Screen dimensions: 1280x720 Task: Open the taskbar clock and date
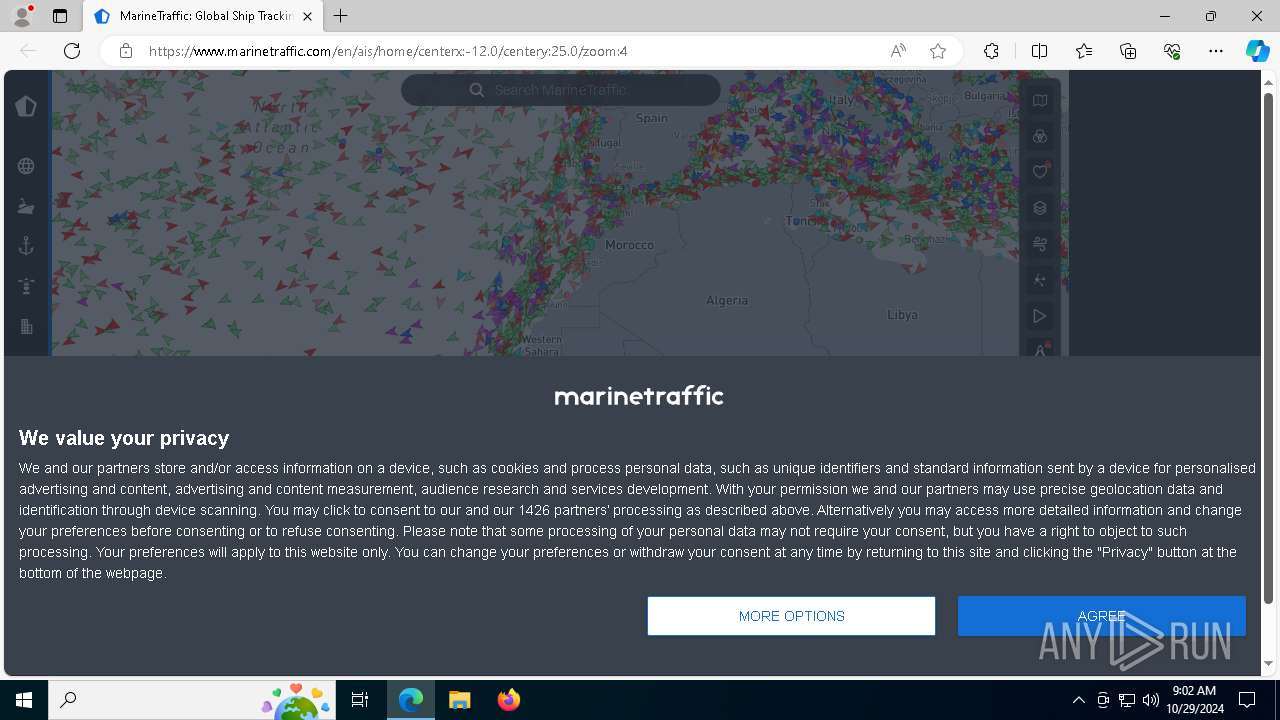[1194, 700]
